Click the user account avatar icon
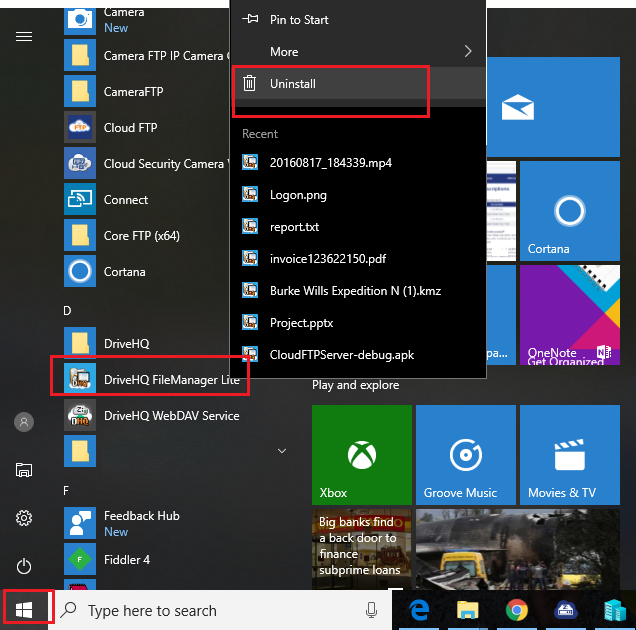 (x=24, y=422)
